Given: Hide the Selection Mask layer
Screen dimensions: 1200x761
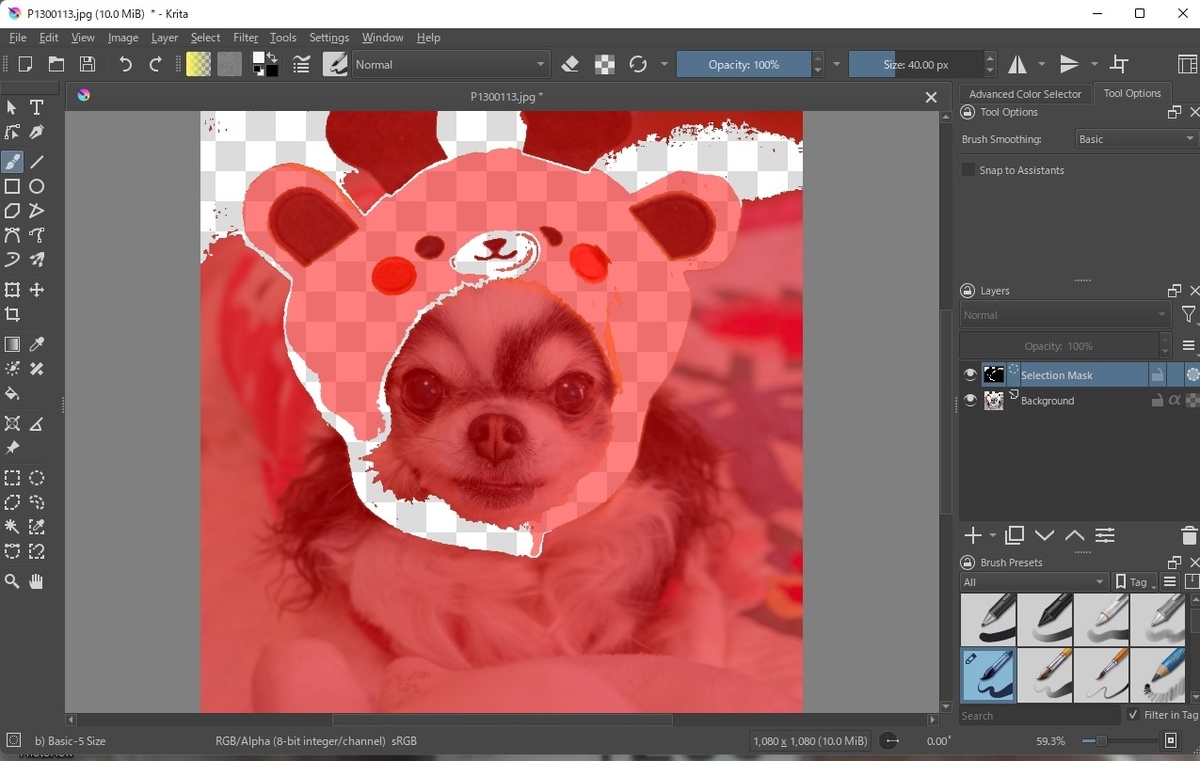Looking at the screenshot, I should pos(969,375).
